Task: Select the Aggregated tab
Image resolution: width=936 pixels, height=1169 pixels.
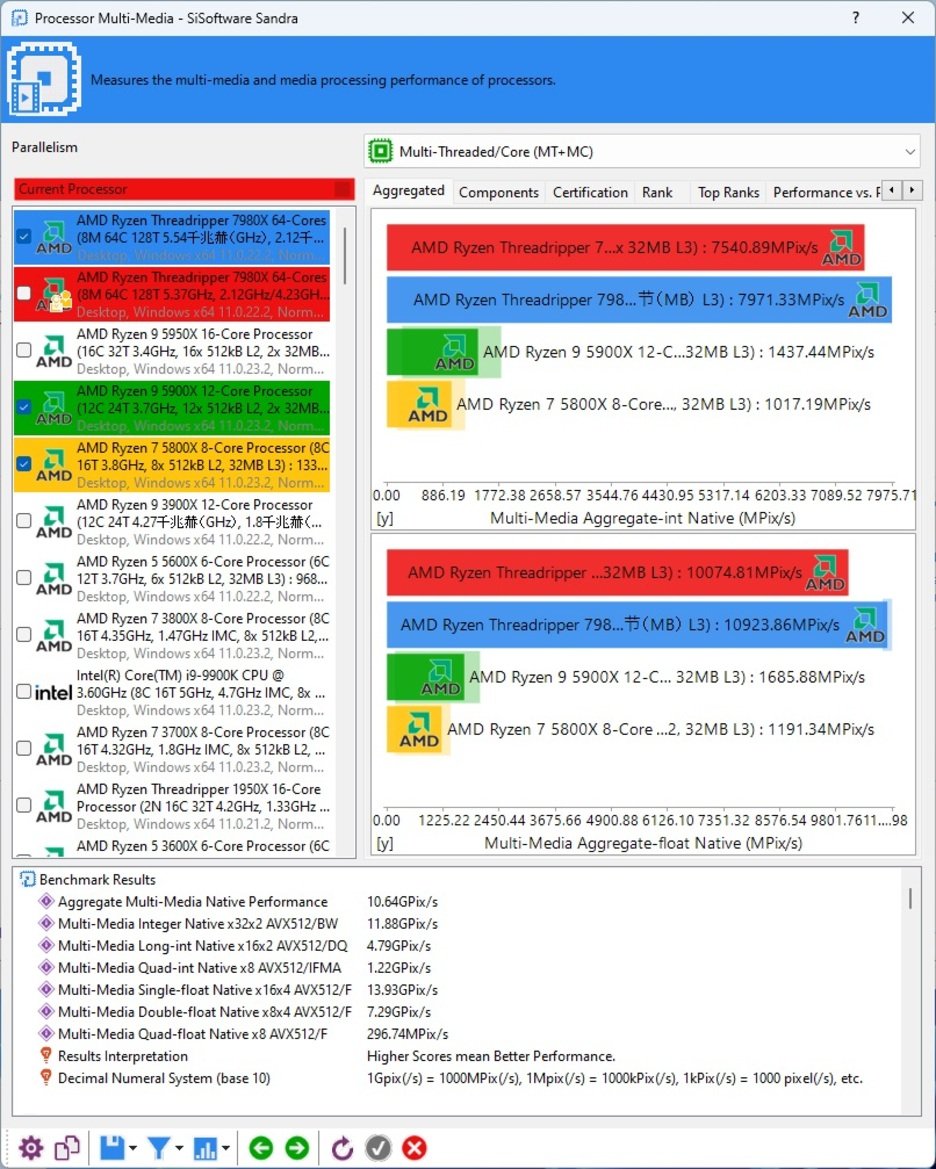Action: coord(409,191)
